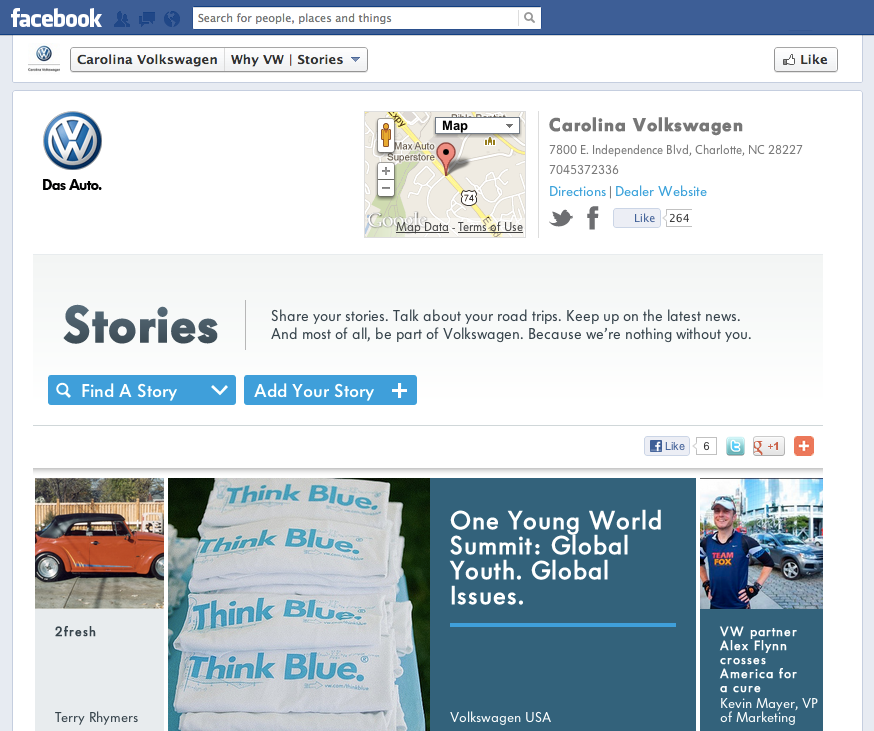This screenshot has width=874, height=731.
Task: Click the dealer address text
Action: pyautogui.click(x=676, y=149)
